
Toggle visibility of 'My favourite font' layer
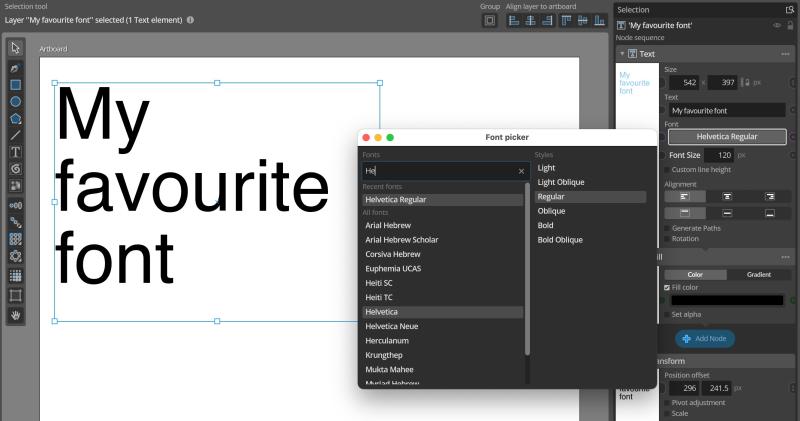pyautogui.click(x=777, y=25)
